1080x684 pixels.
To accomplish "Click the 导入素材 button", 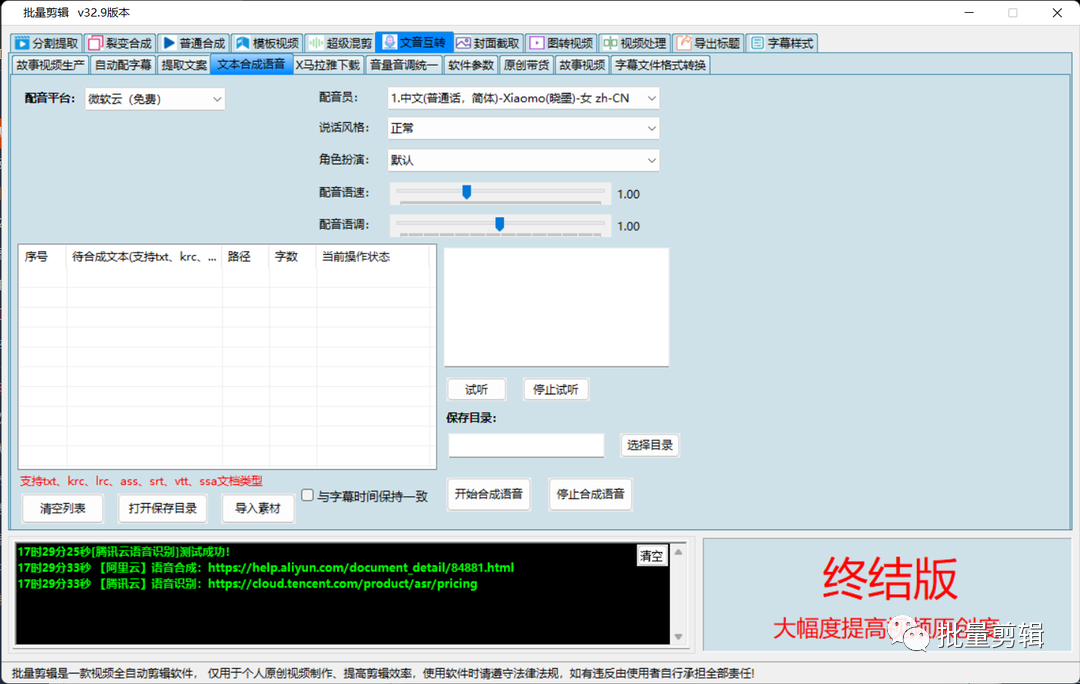I will [258, 508].
